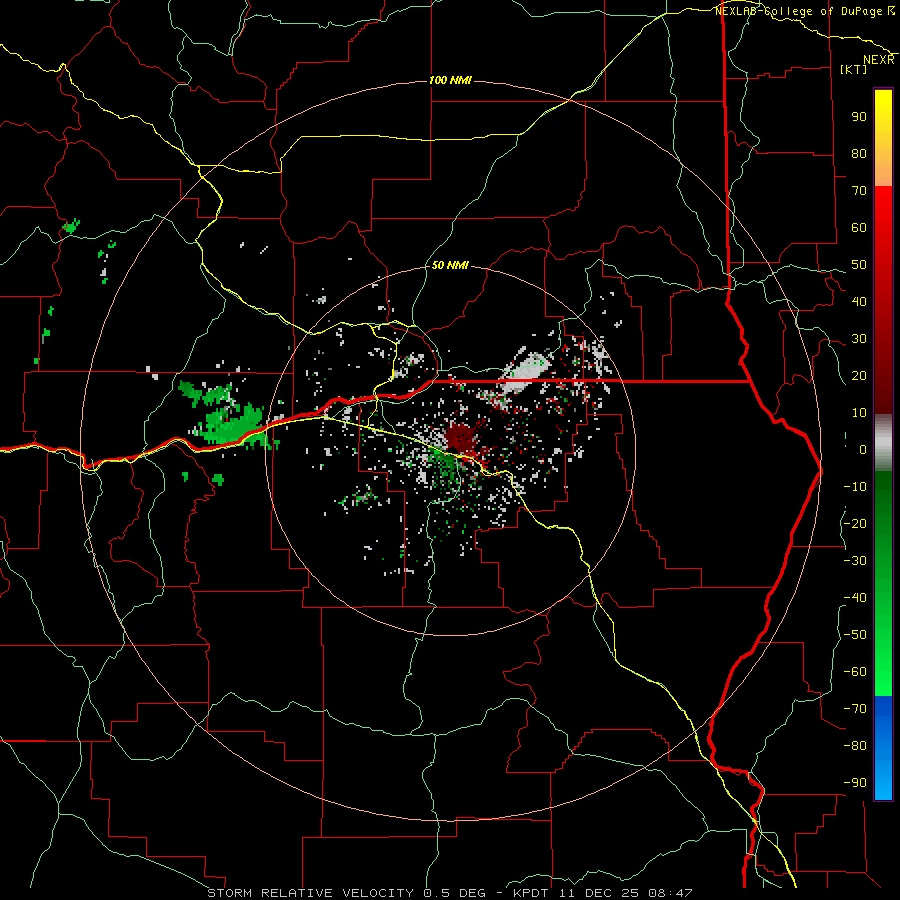Viewport: 900px width, 900px height.
Task: Click the "100 NMI" range ring label
Action: coord(450,80)
